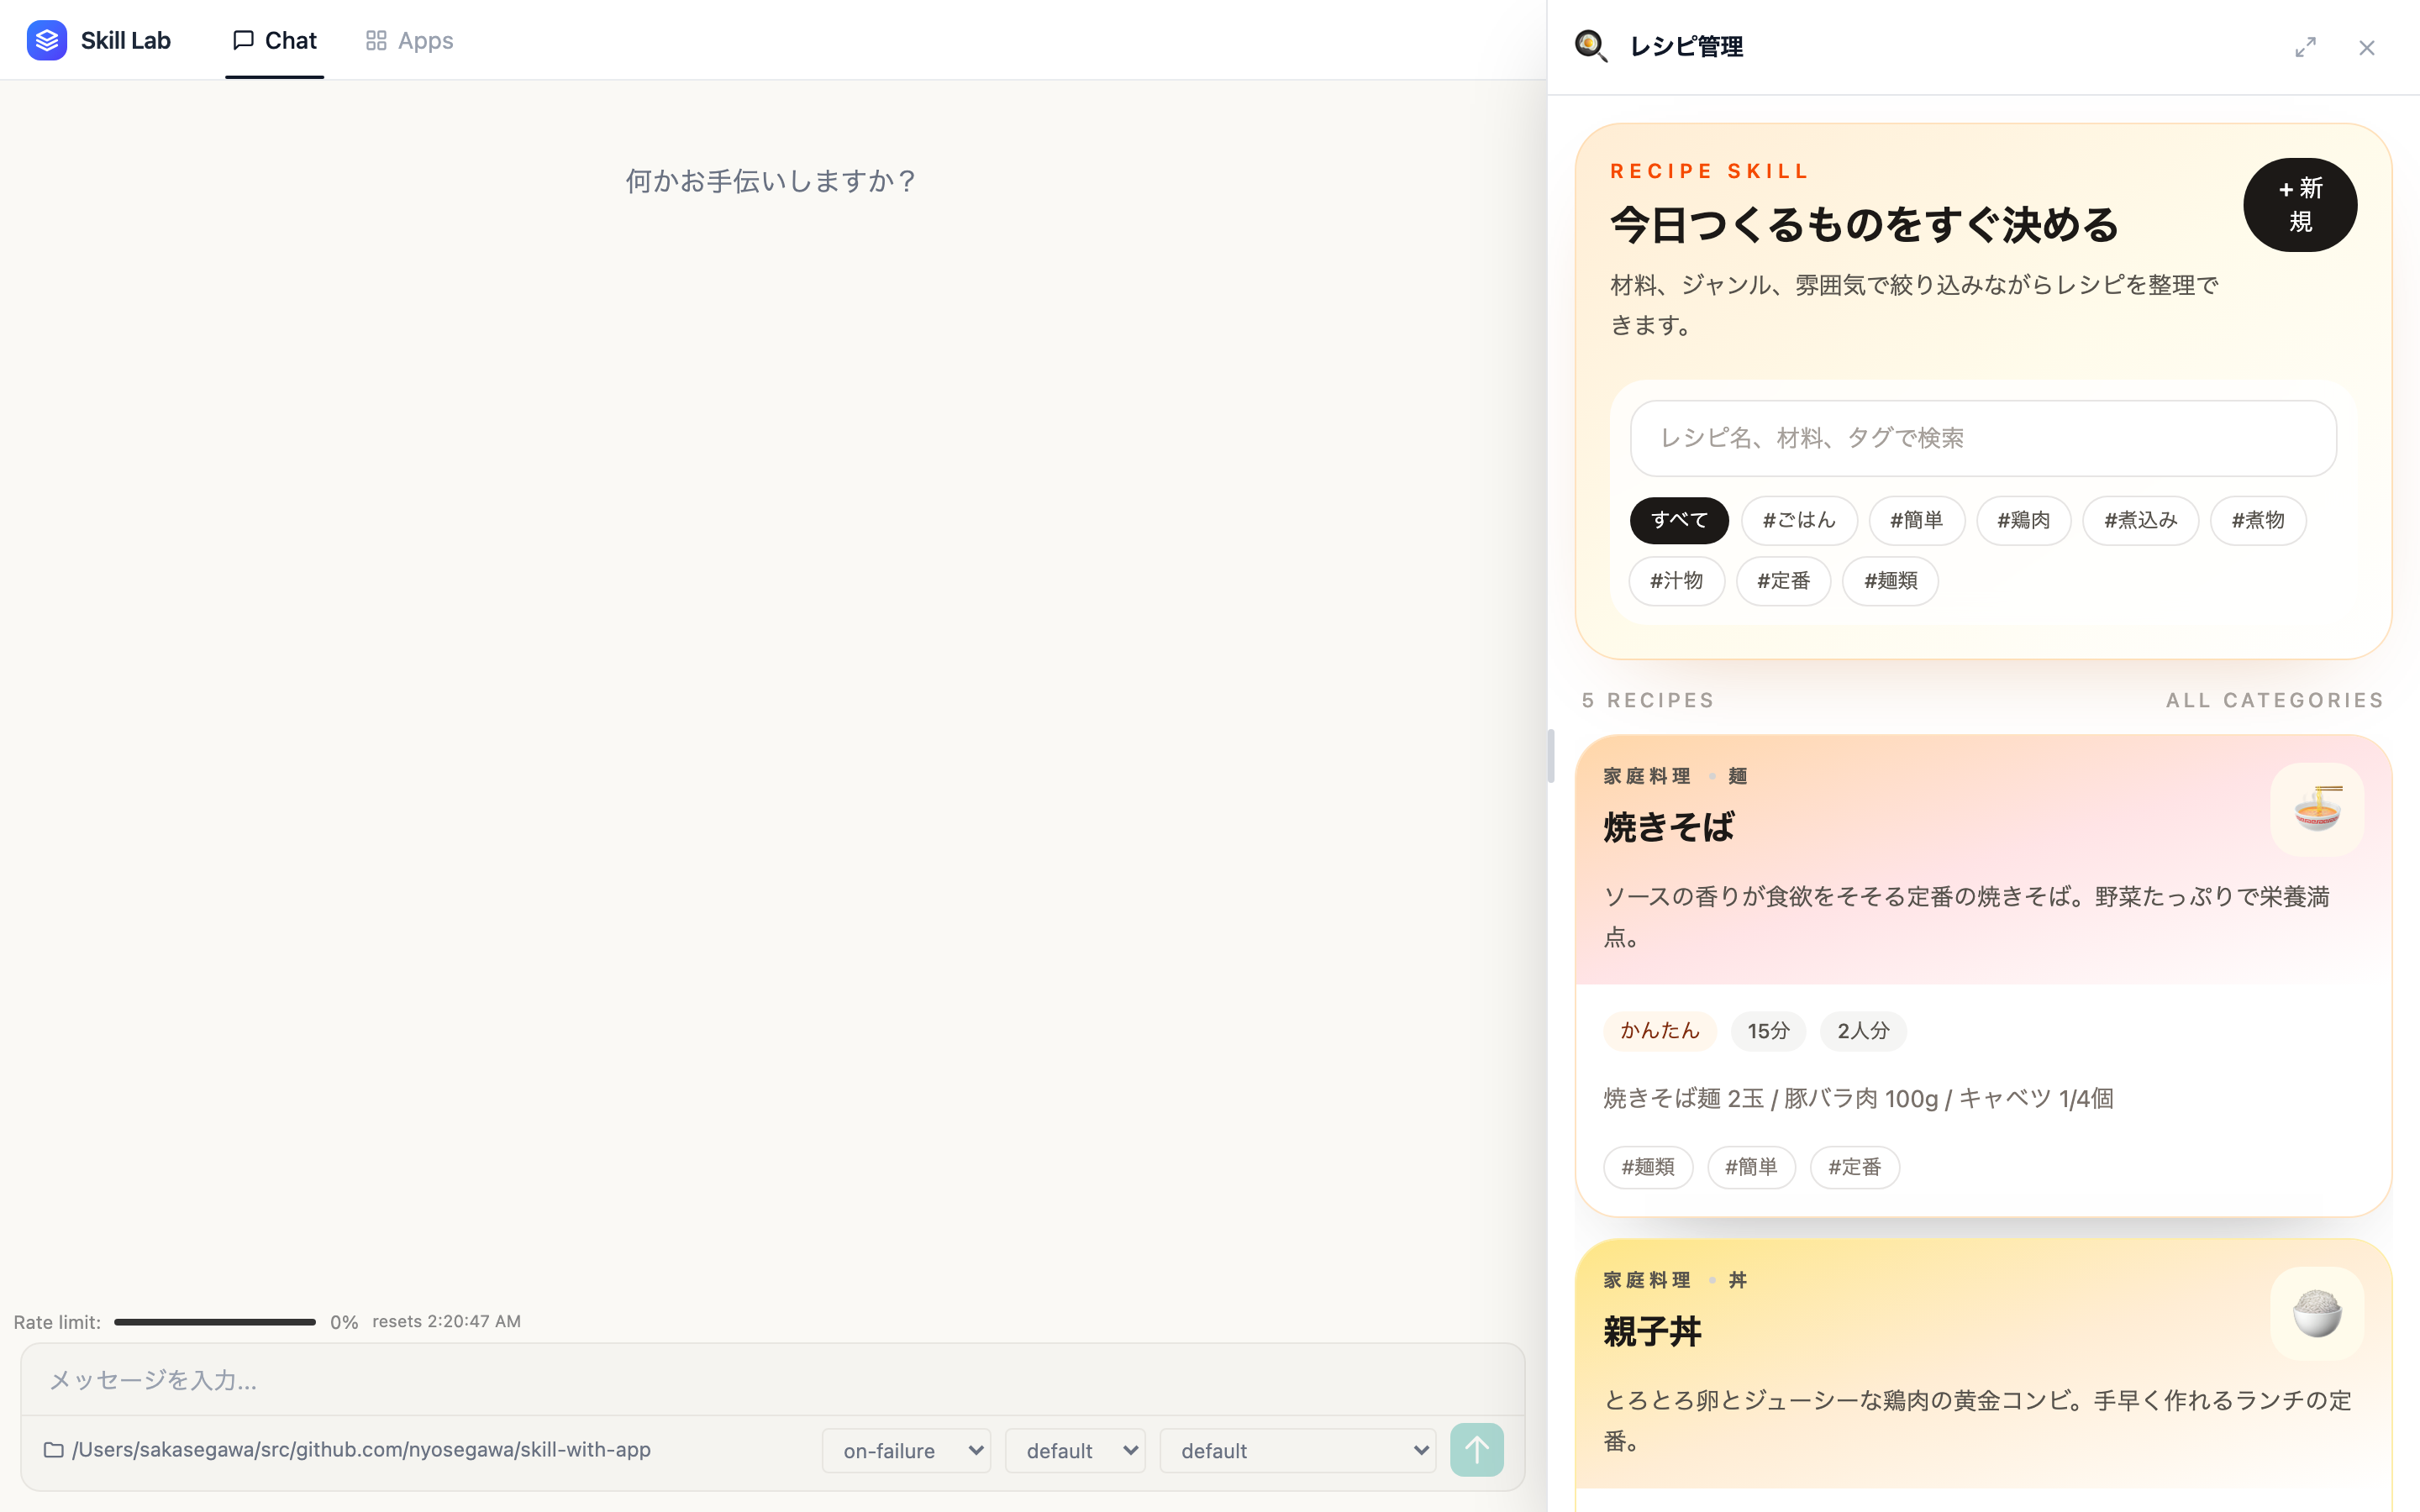2420x1512 pixels.
Task: Toggle the #簡単 filter chip
Action: point(1916,520)
